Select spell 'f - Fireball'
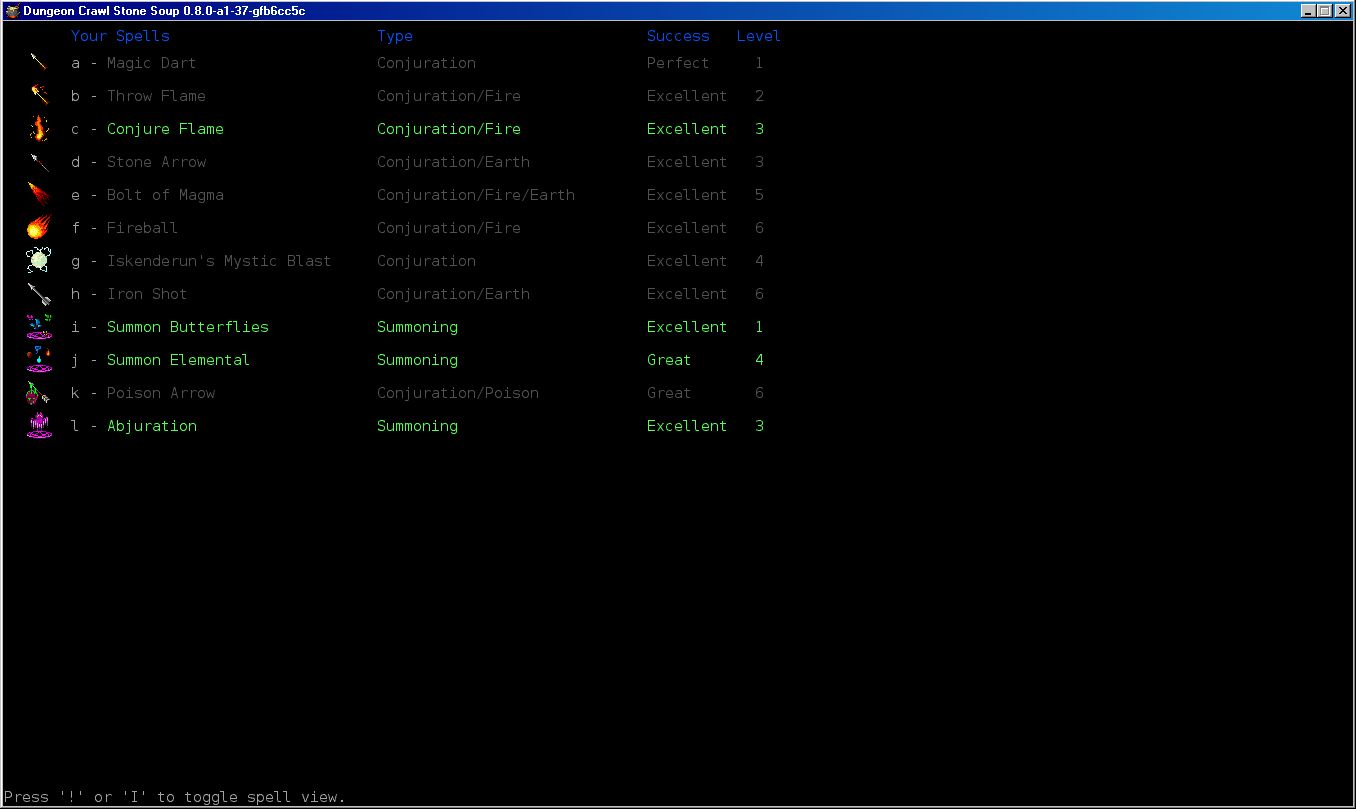The image size is (1356, 809). [x=124, y=228]
